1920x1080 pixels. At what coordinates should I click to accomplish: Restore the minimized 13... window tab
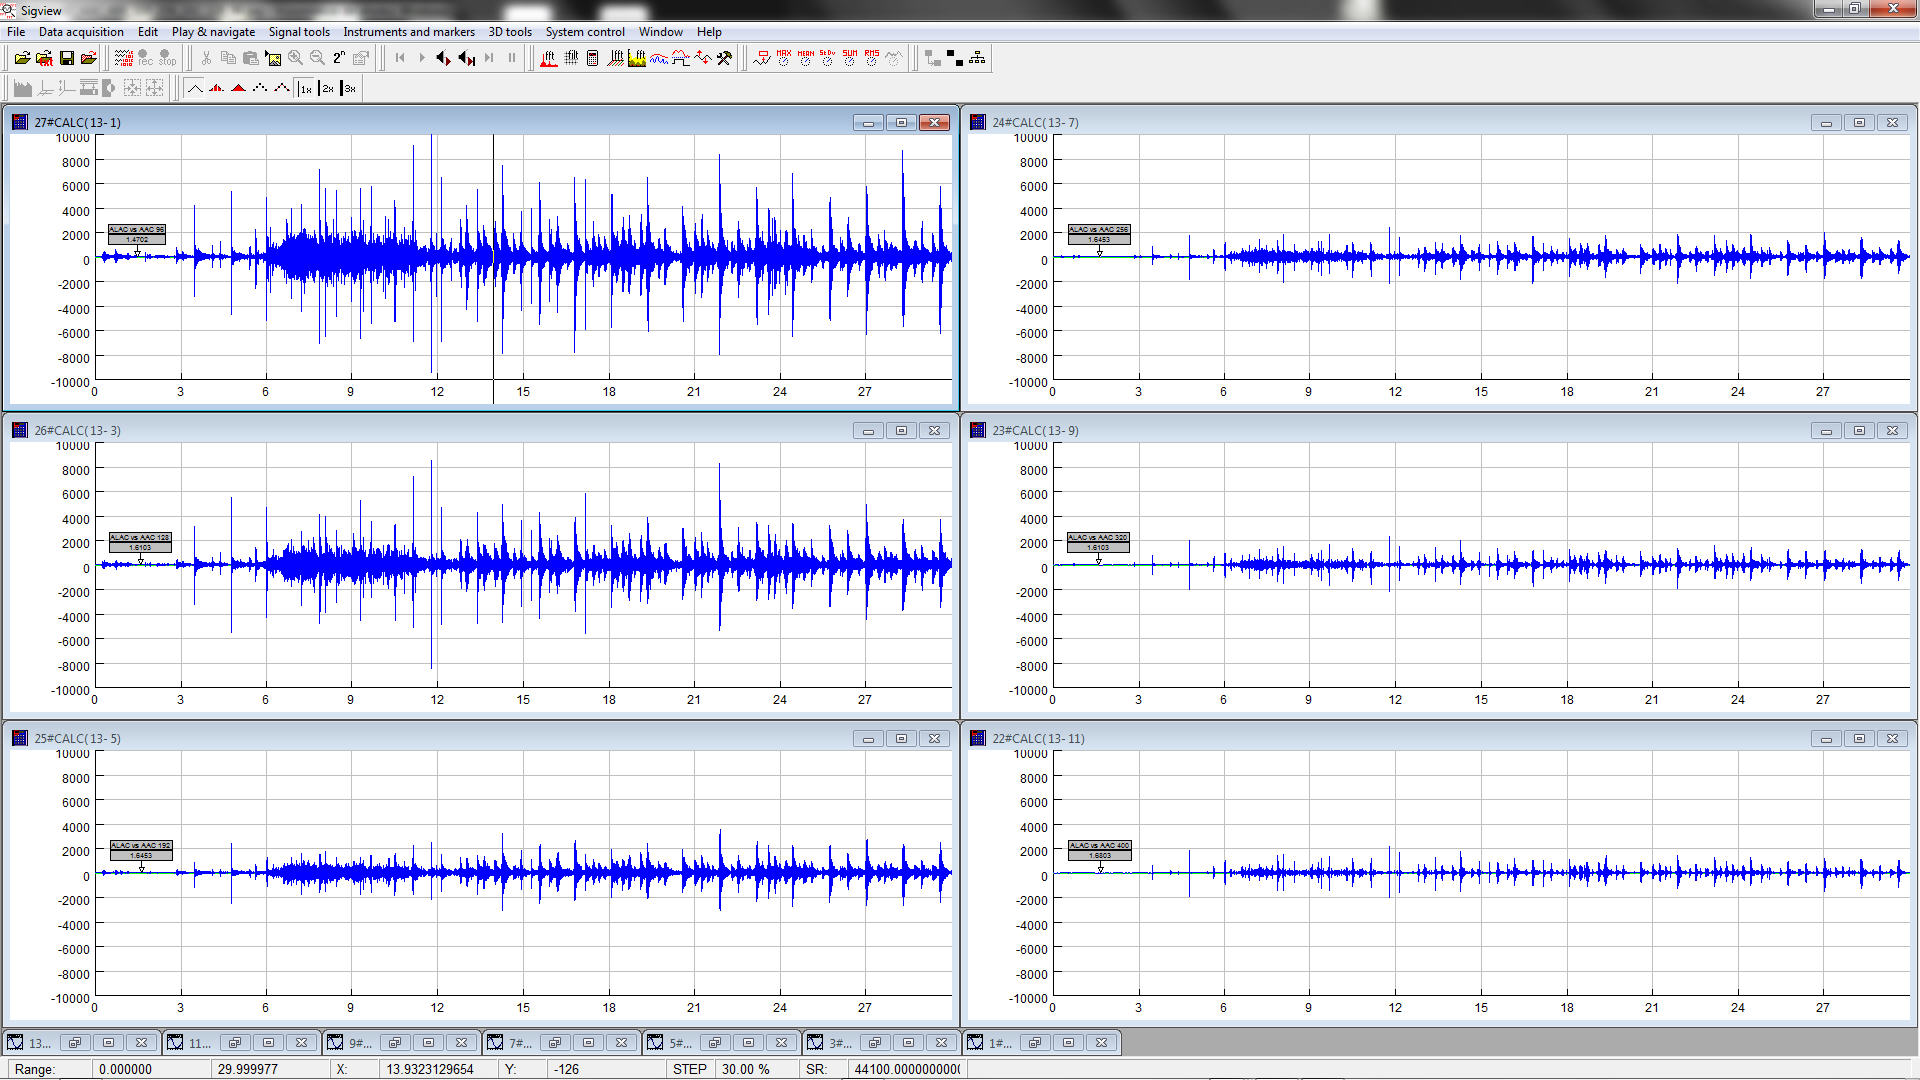75,1043
